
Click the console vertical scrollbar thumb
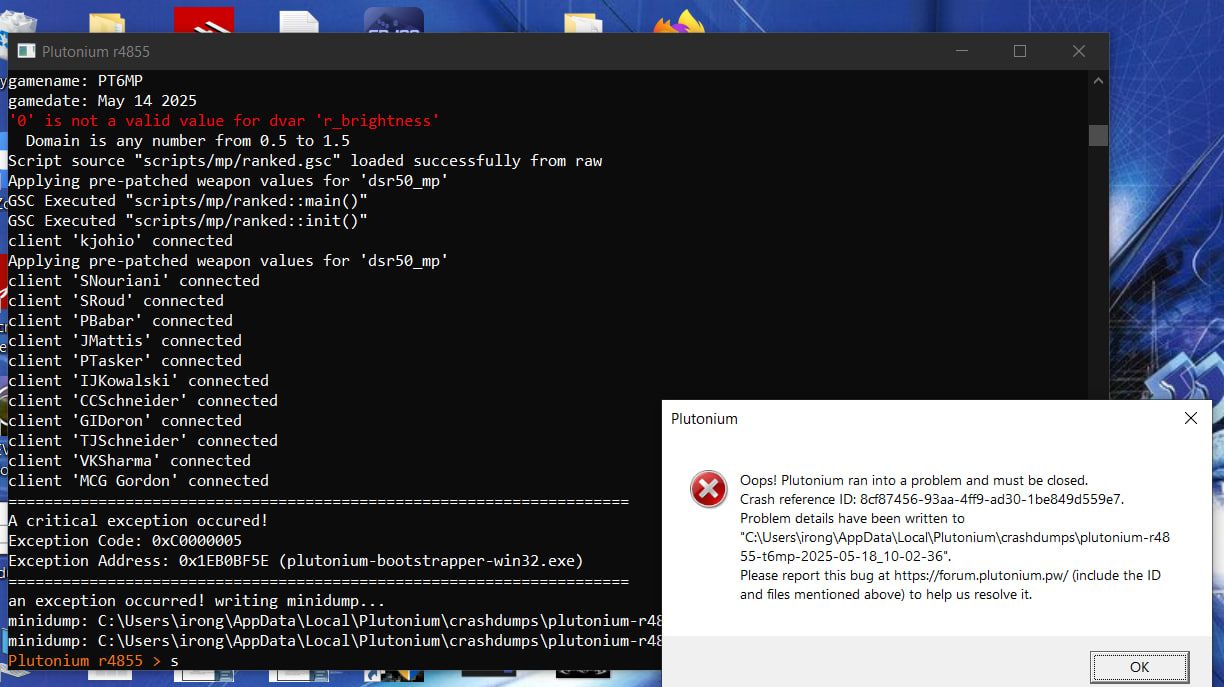[x=1098, y=135]
